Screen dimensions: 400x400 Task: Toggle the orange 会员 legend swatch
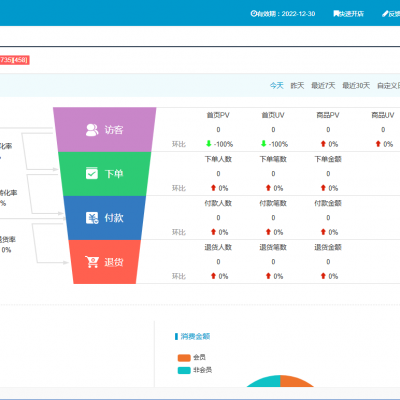coord(184,358)
